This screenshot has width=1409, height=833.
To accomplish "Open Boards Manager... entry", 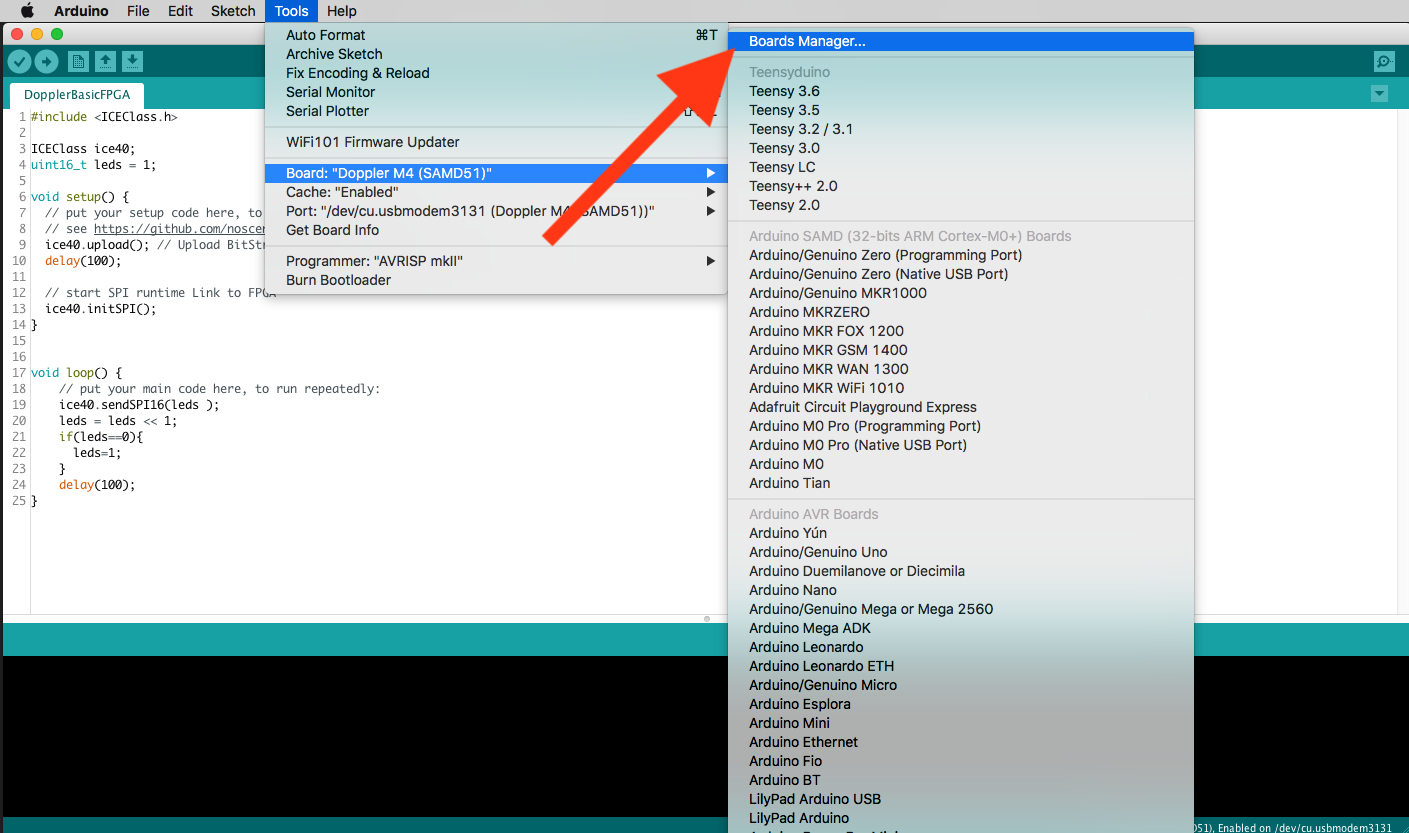I will (961, 41).
